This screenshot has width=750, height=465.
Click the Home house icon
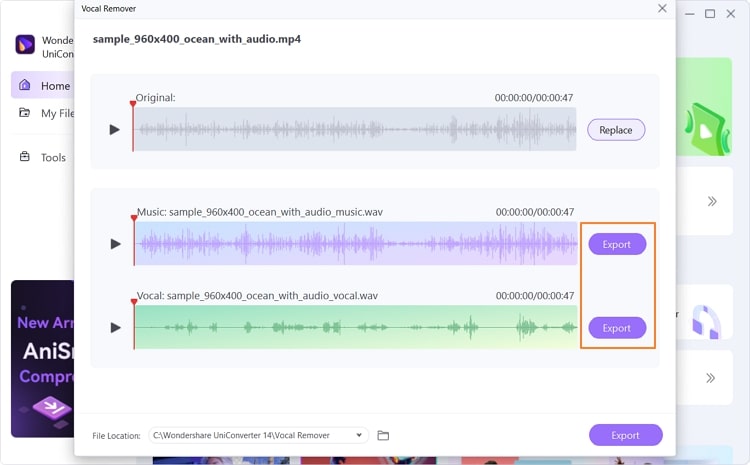24,85
